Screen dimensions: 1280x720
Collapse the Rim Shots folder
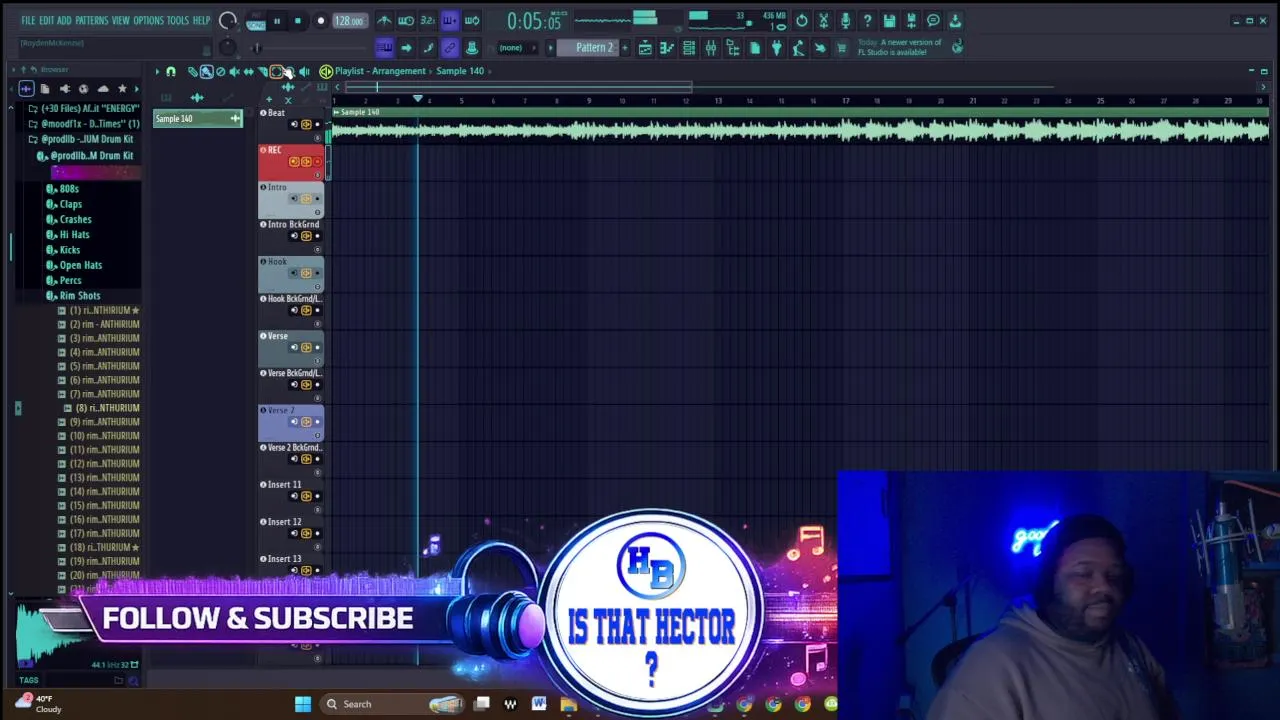tap(73, 296)
